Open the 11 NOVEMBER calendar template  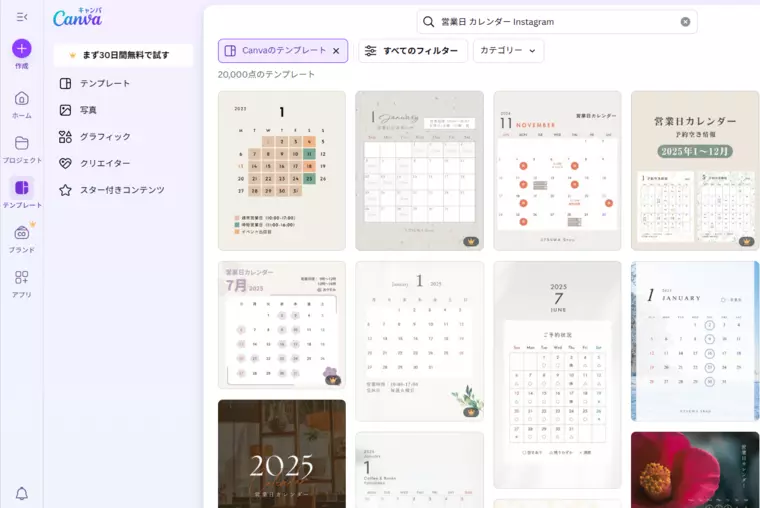pos(557,171)
